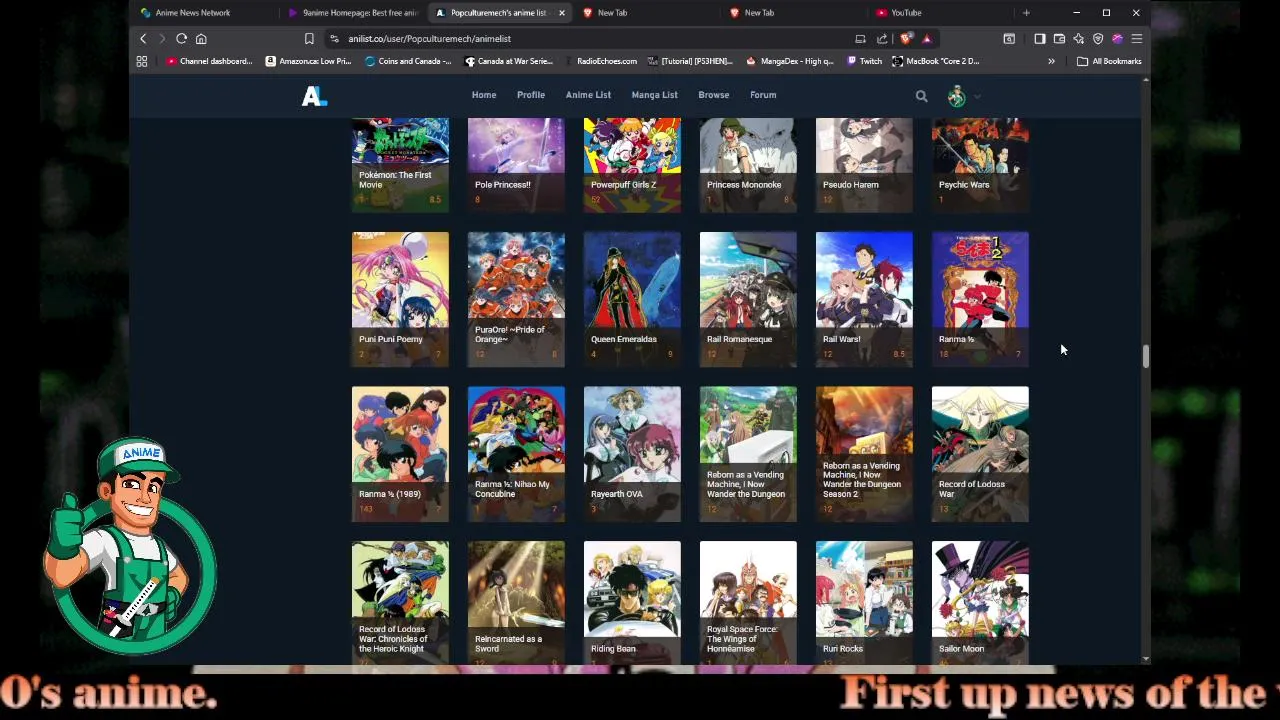Click the Leo AI sparkle icon

1078,39
